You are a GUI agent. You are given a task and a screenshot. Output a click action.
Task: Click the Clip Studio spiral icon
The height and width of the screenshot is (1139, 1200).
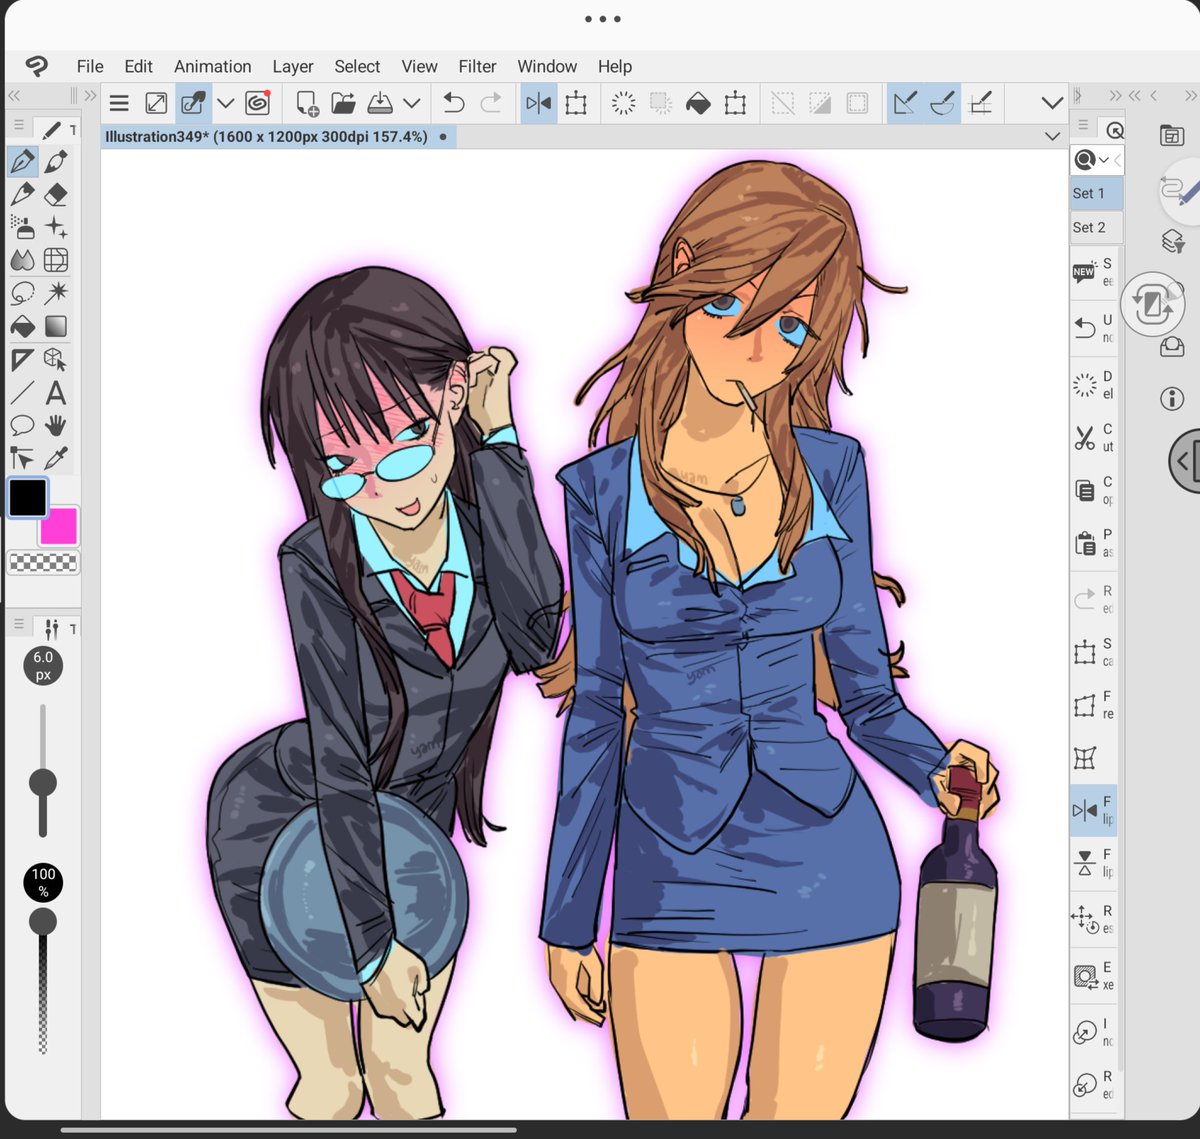point(258,103)
